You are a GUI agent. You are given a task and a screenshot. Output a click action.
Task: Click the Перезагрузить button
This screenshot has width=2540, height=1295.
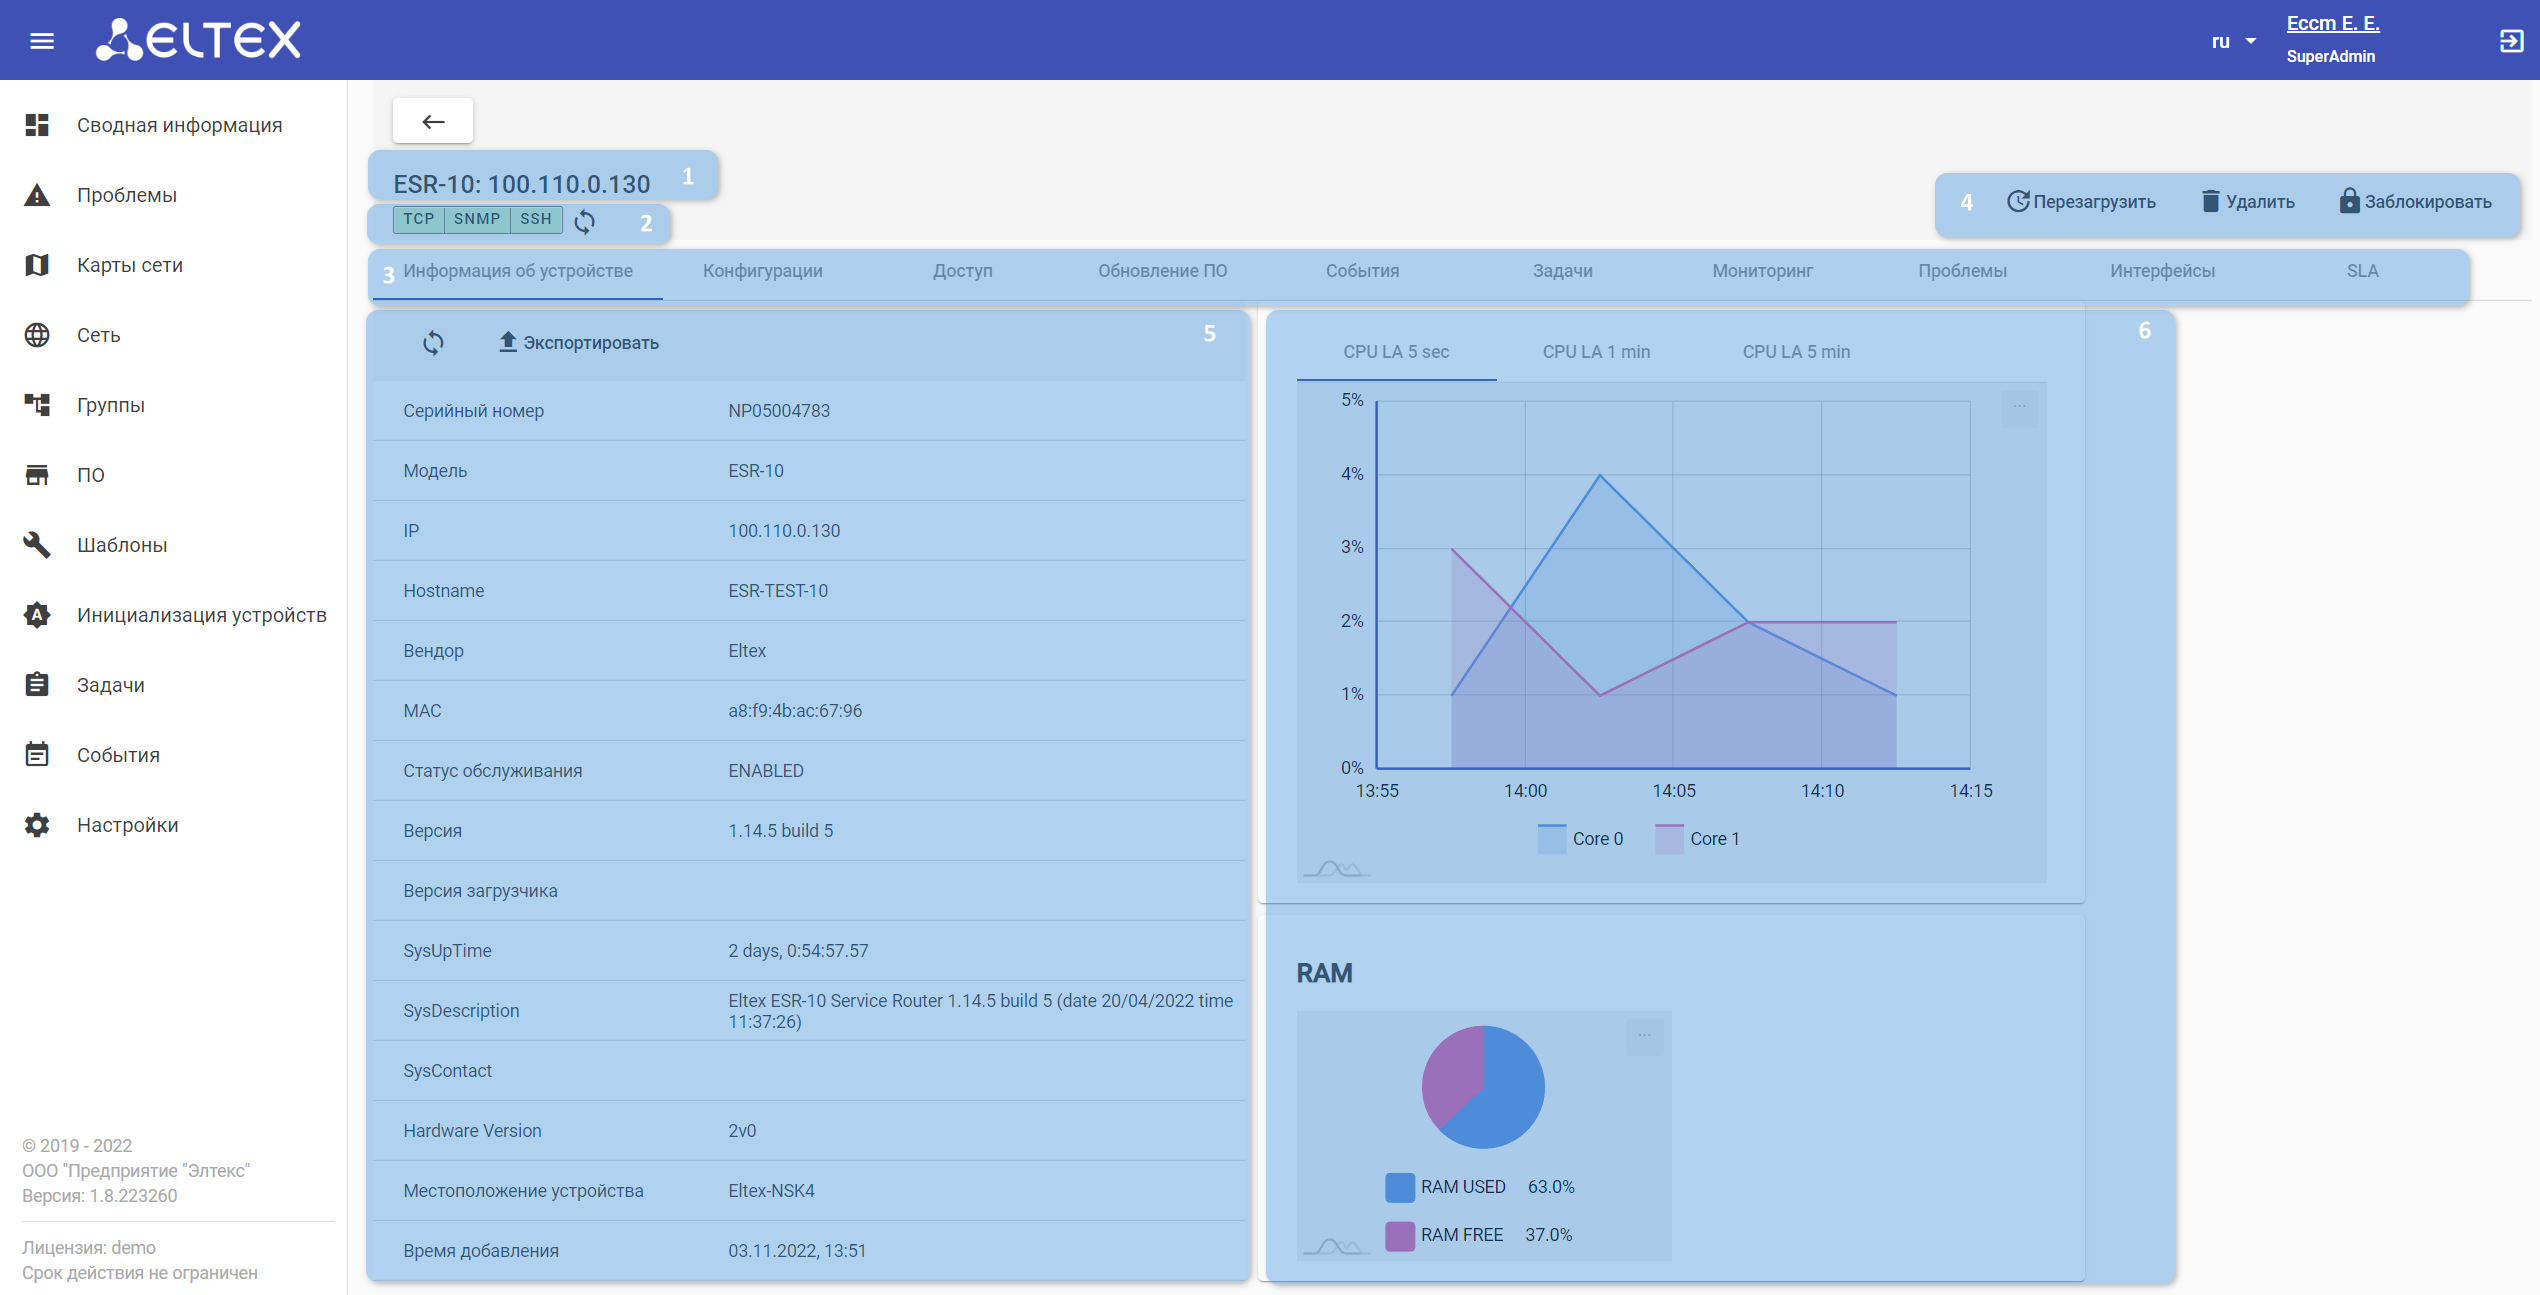point(2081,202)
